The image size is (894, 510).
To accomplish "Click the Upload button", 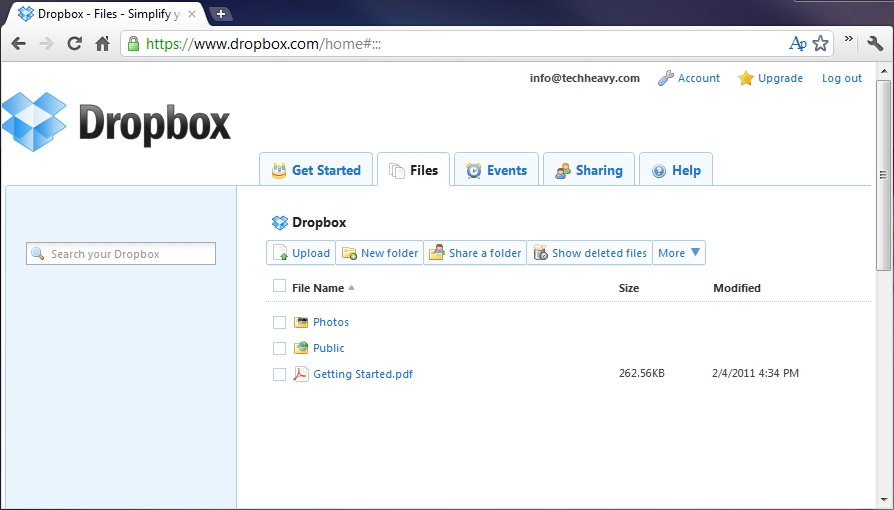I will [x=301, y=253].
